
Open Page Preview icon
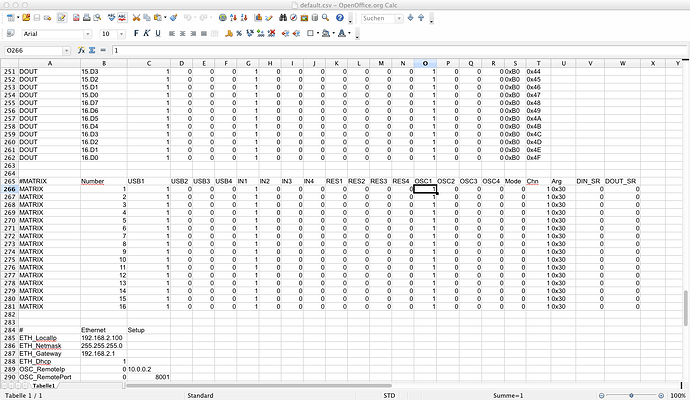[97, 18]
